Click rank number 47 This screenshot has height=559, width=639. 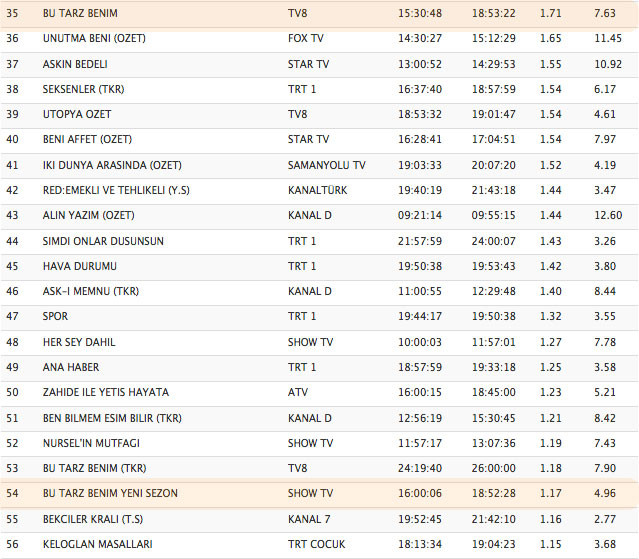pos(12,317)
